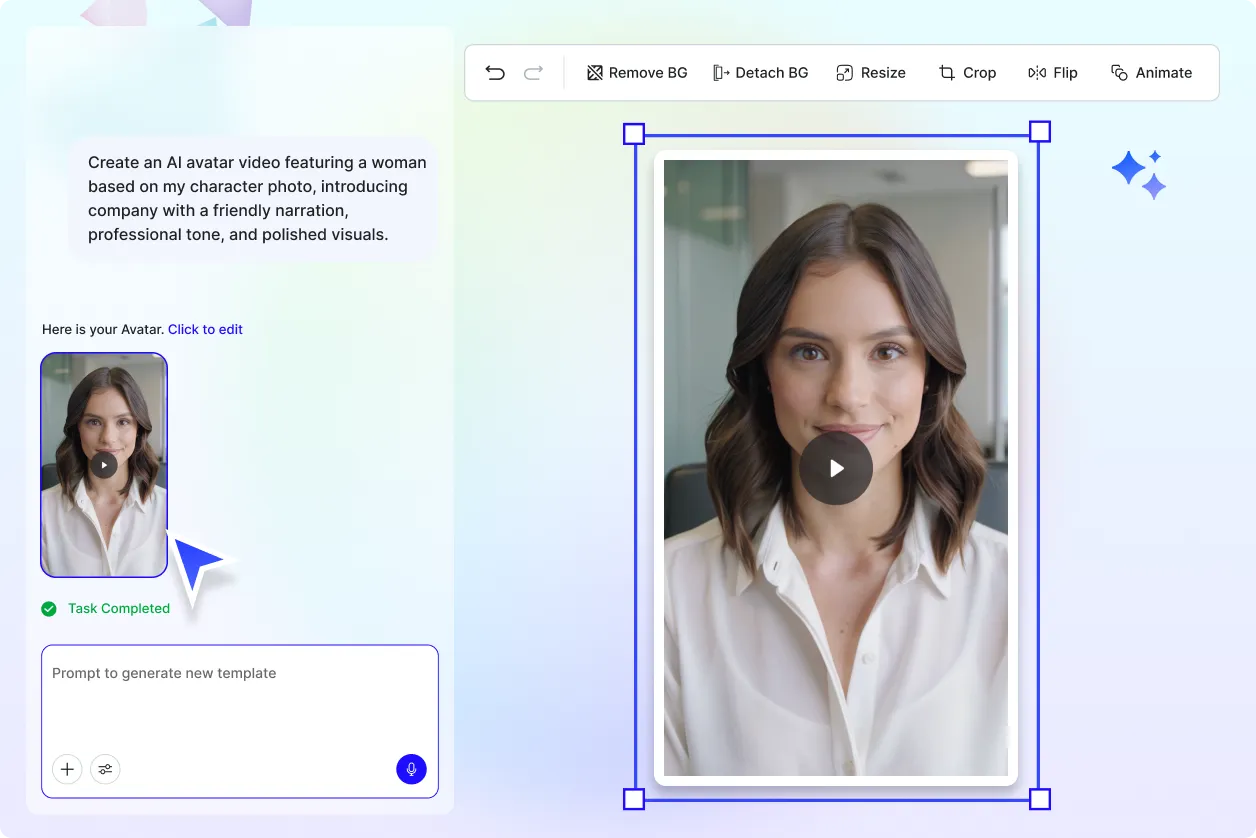Flip the selected image
Image resolution: width=1256 pixels, height=838 pixels.
click(1053, 72)
